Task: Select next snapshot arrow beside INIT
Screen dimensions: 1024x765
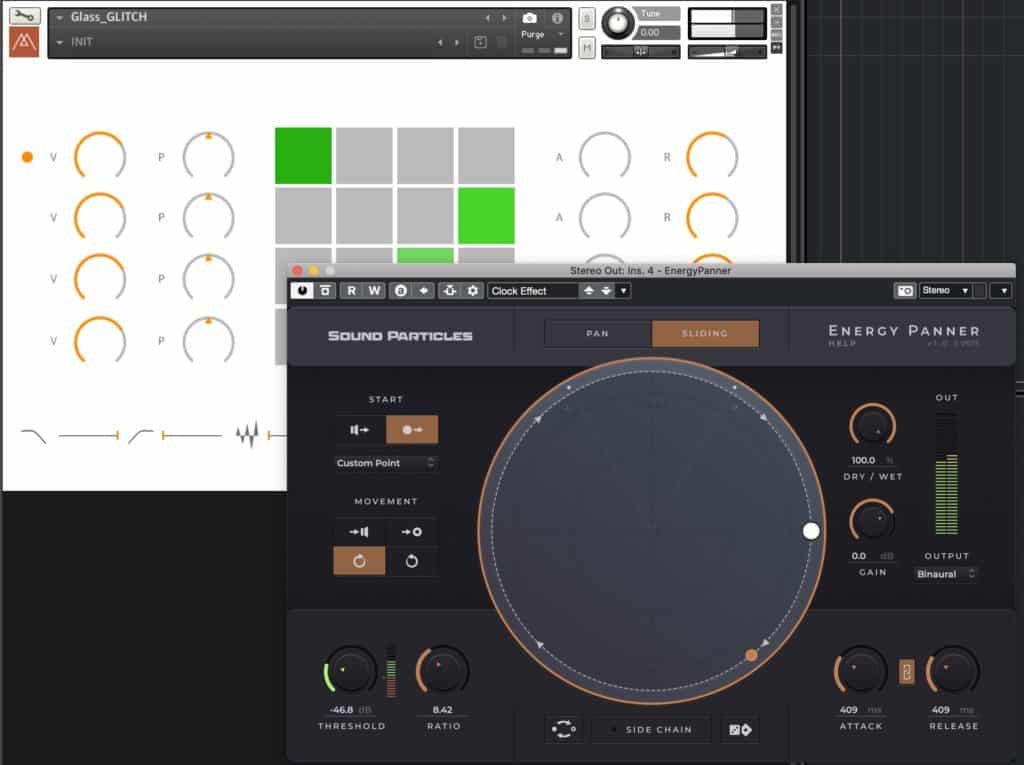Action: (x=456, y=42)
